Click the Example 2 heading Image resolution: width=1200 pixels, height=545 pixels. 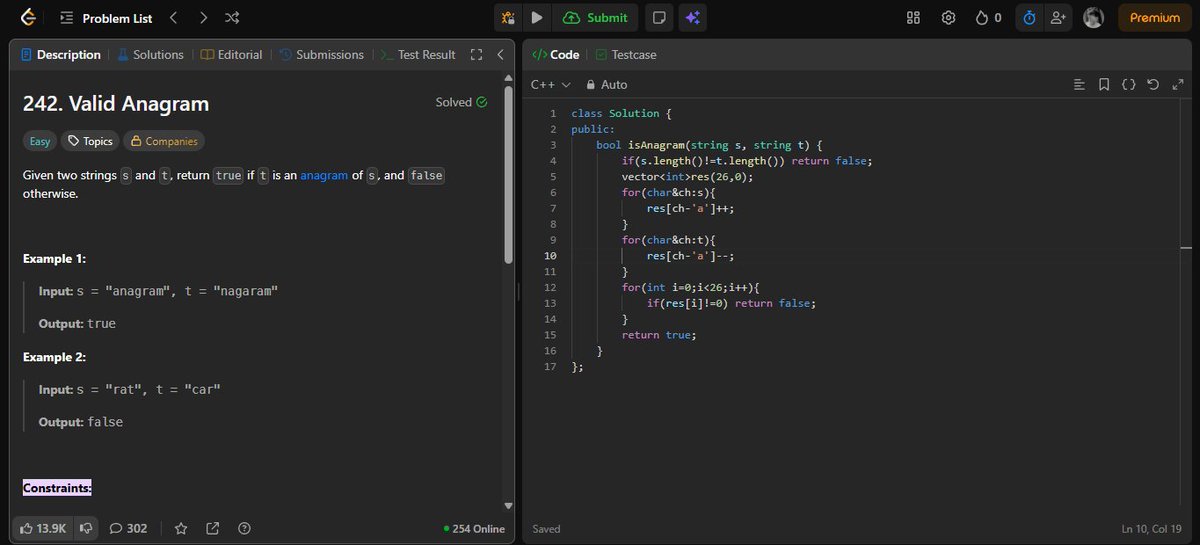(55, 357)
